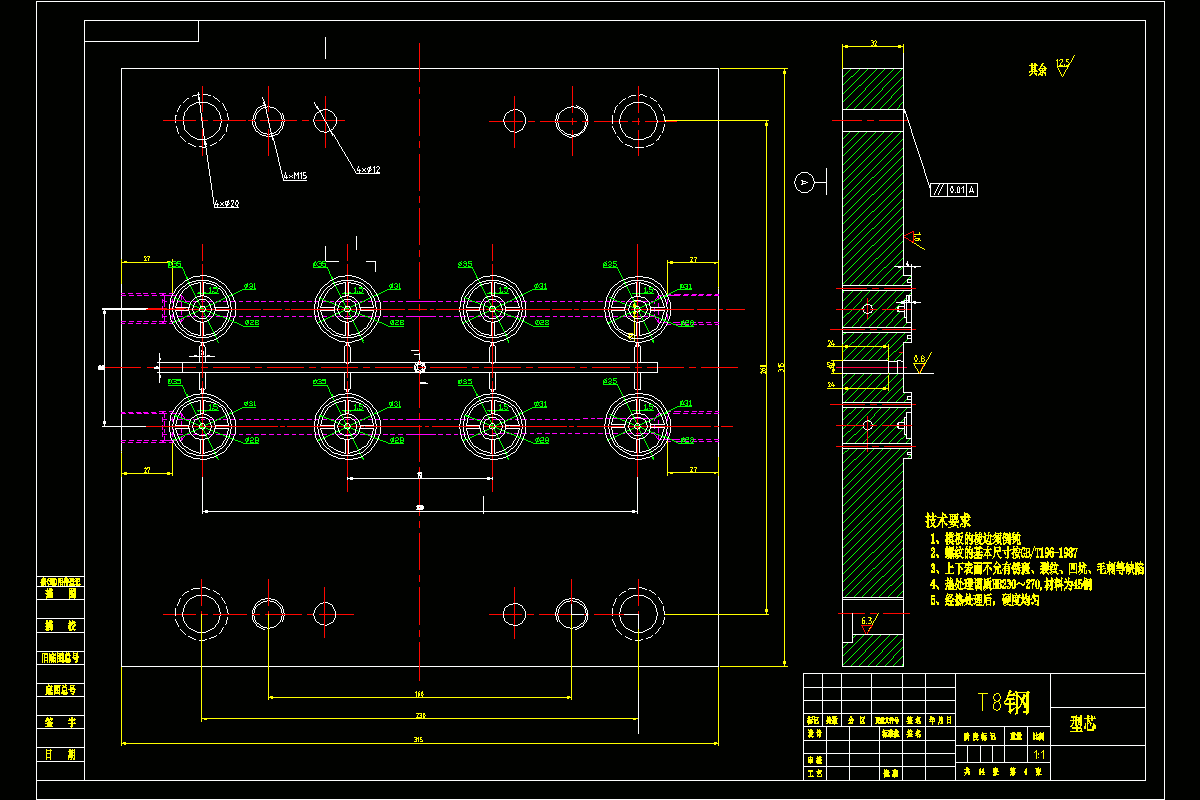This screenshot has height=800, width=1200.
Task: Click the 日期 cell in left margin table
Action: tap(60, 754)
